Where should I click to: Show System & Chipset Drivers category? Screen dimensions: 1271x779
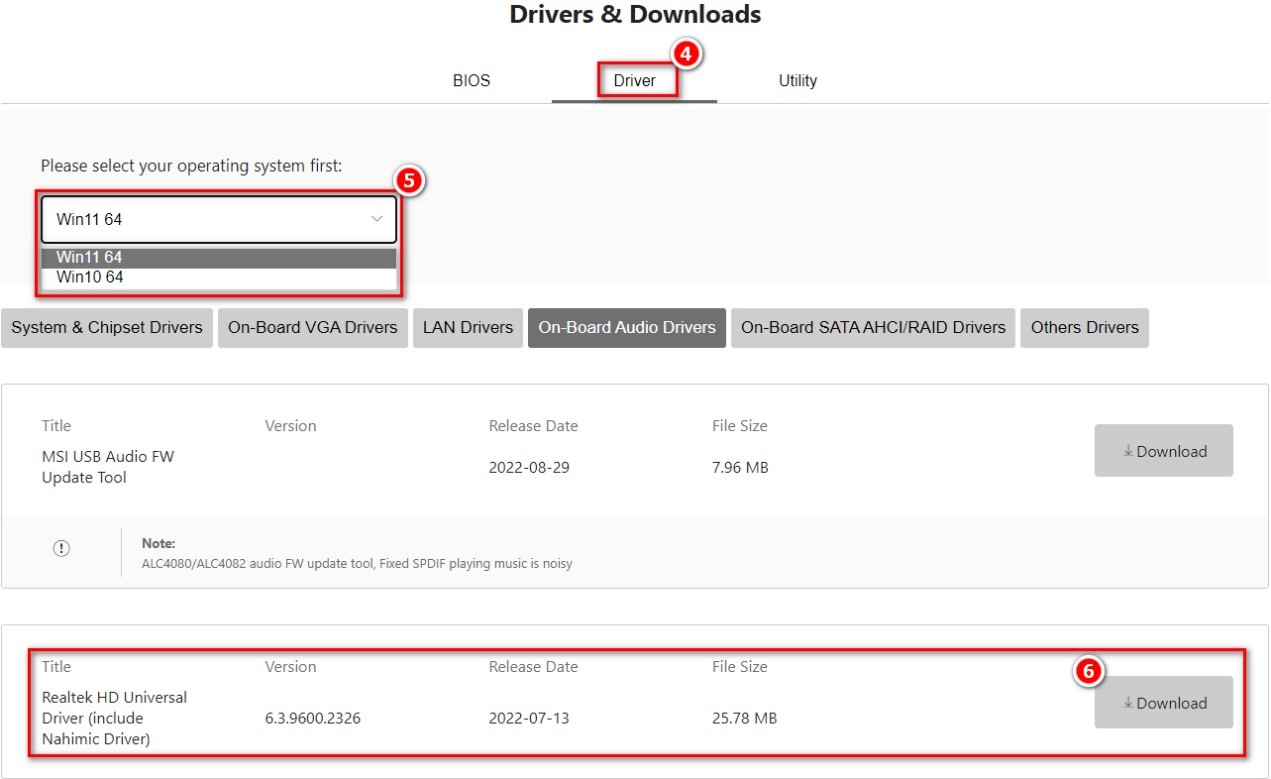pos(107,328)
